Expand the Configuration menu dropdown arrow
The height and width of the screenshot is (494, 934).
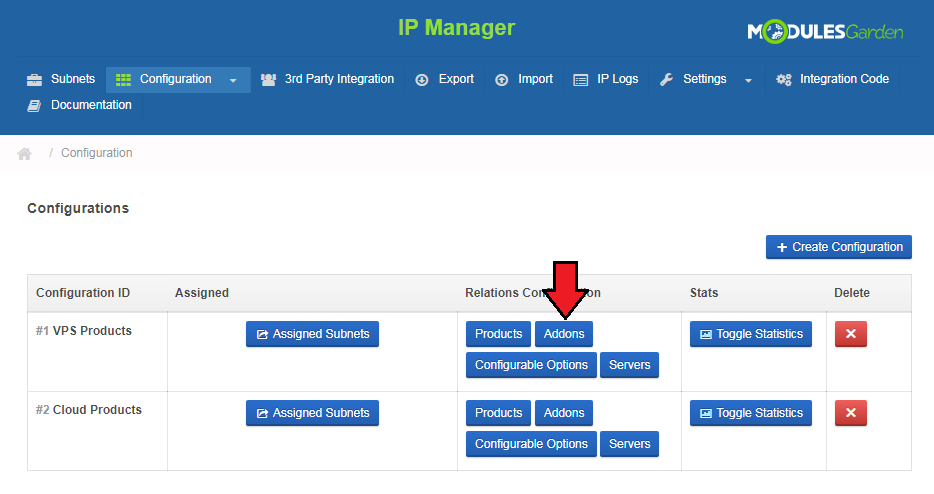point(233,80)
